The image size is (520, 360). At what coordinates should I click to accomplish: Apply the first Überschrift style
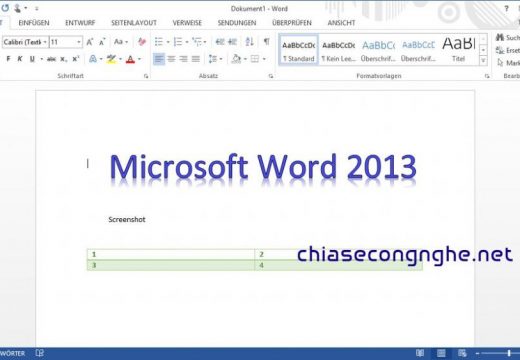(378, 50)
